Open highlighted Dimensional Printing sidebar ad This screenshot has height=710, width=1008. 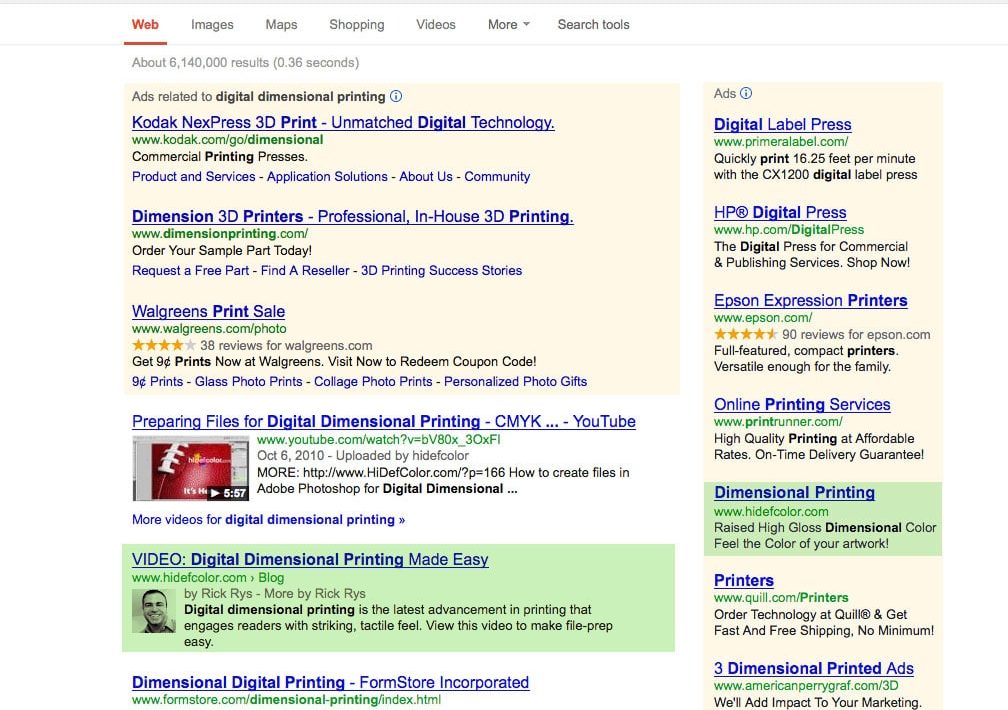pos(794,493)
